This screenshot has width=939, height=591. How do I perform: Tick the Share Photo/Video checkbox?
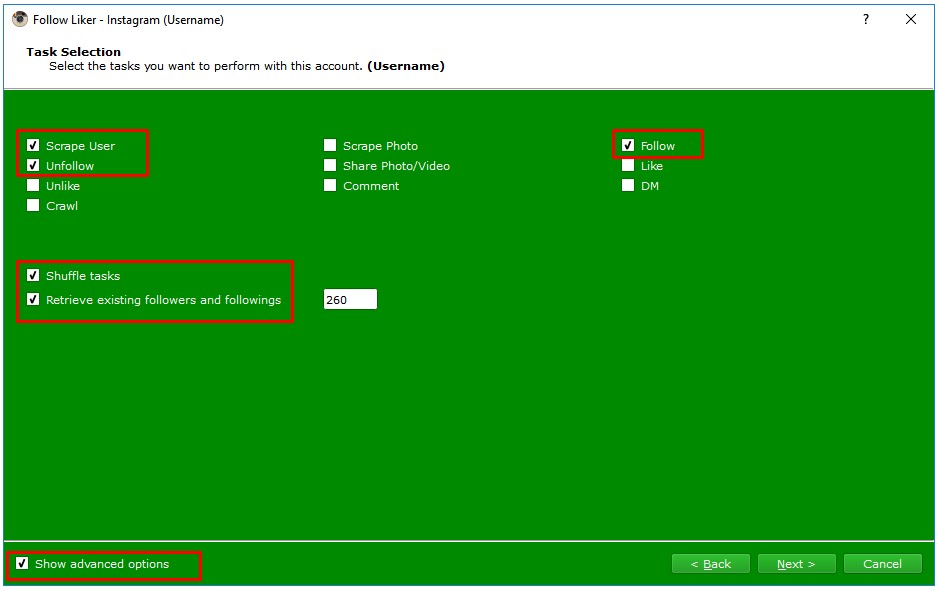(330, 165)
